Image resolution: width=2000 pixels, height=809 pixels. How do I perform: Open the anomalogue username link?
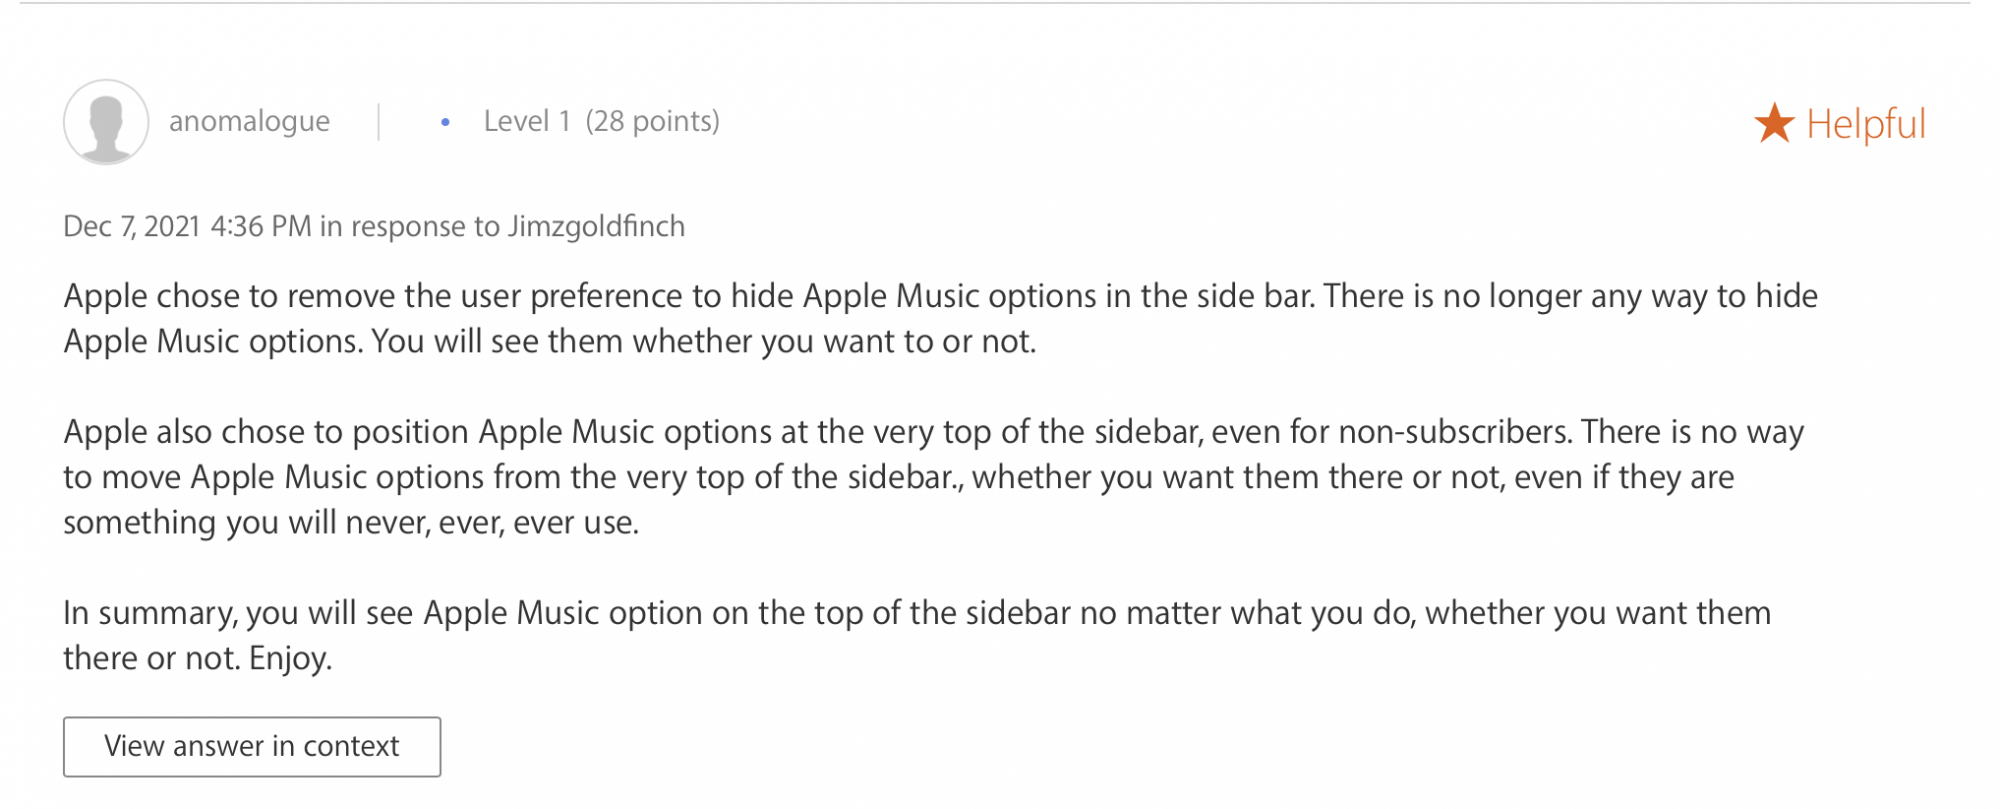coord(249,121)
